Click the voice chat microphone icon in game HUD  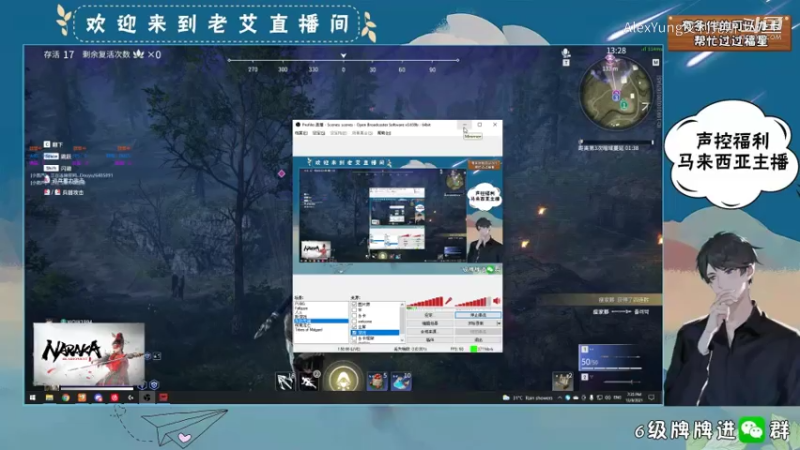coord(565,52)
